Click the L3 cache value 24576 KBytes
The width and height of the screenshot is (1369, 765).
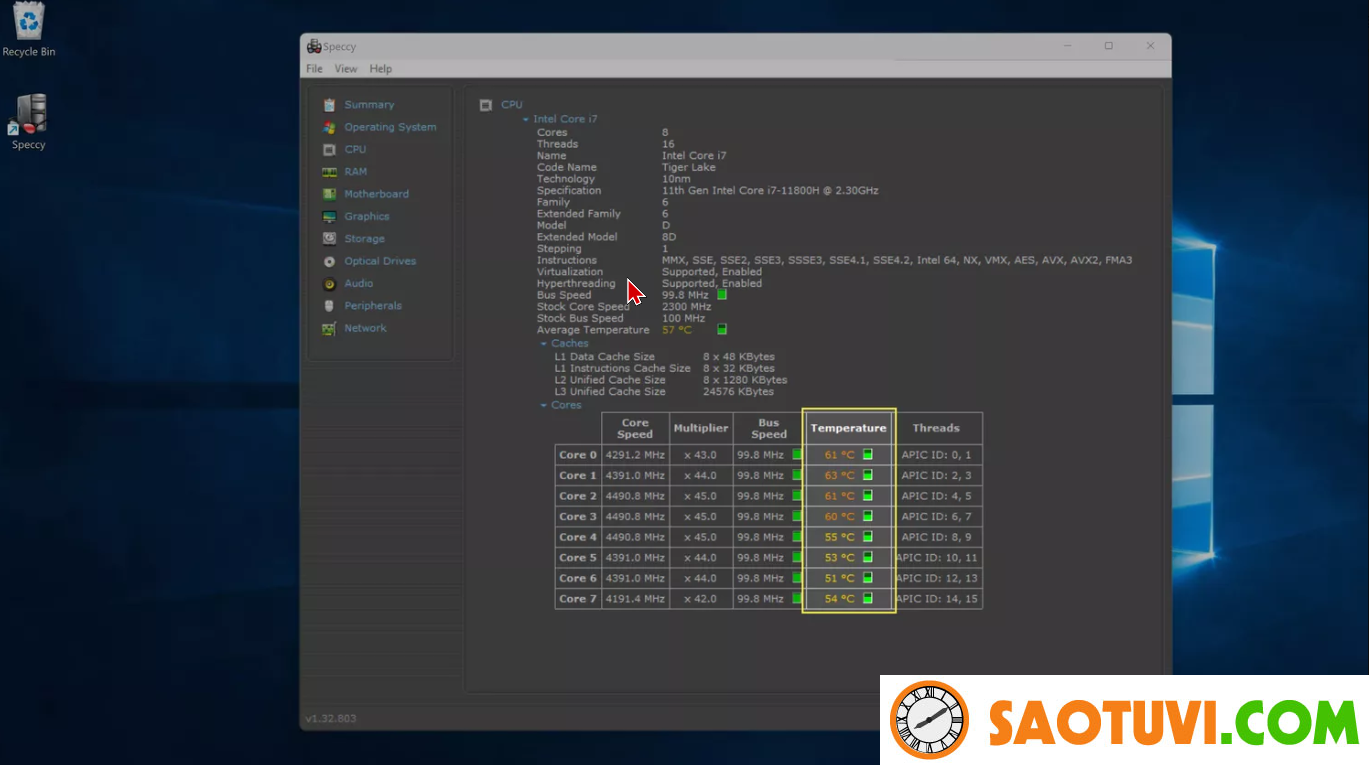tap(740, 392)
